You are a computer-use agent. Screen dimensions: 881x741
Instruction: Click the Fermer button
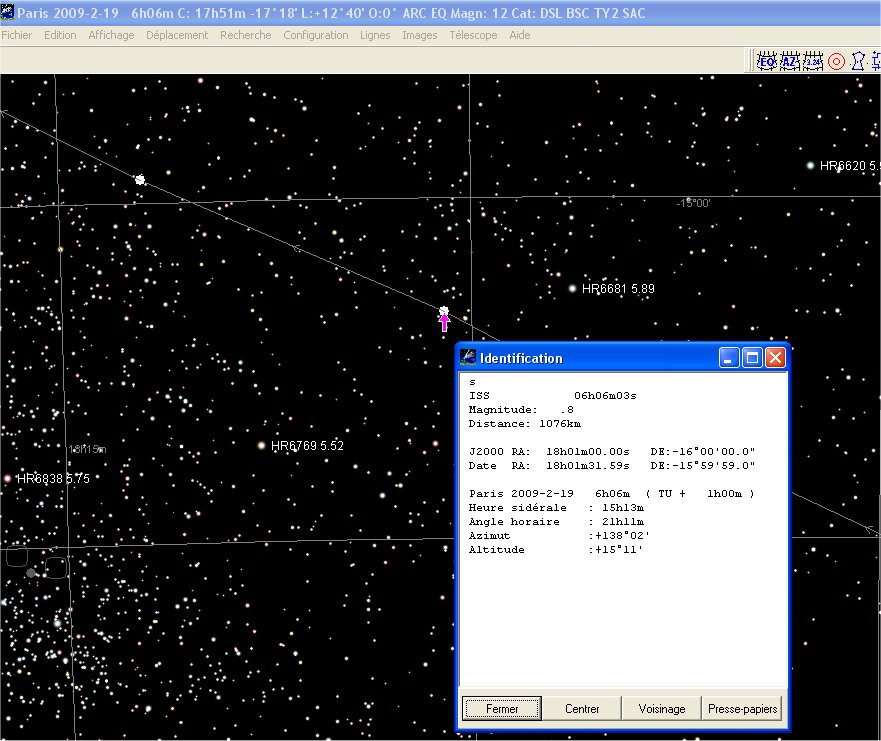(x=502, y=708)
